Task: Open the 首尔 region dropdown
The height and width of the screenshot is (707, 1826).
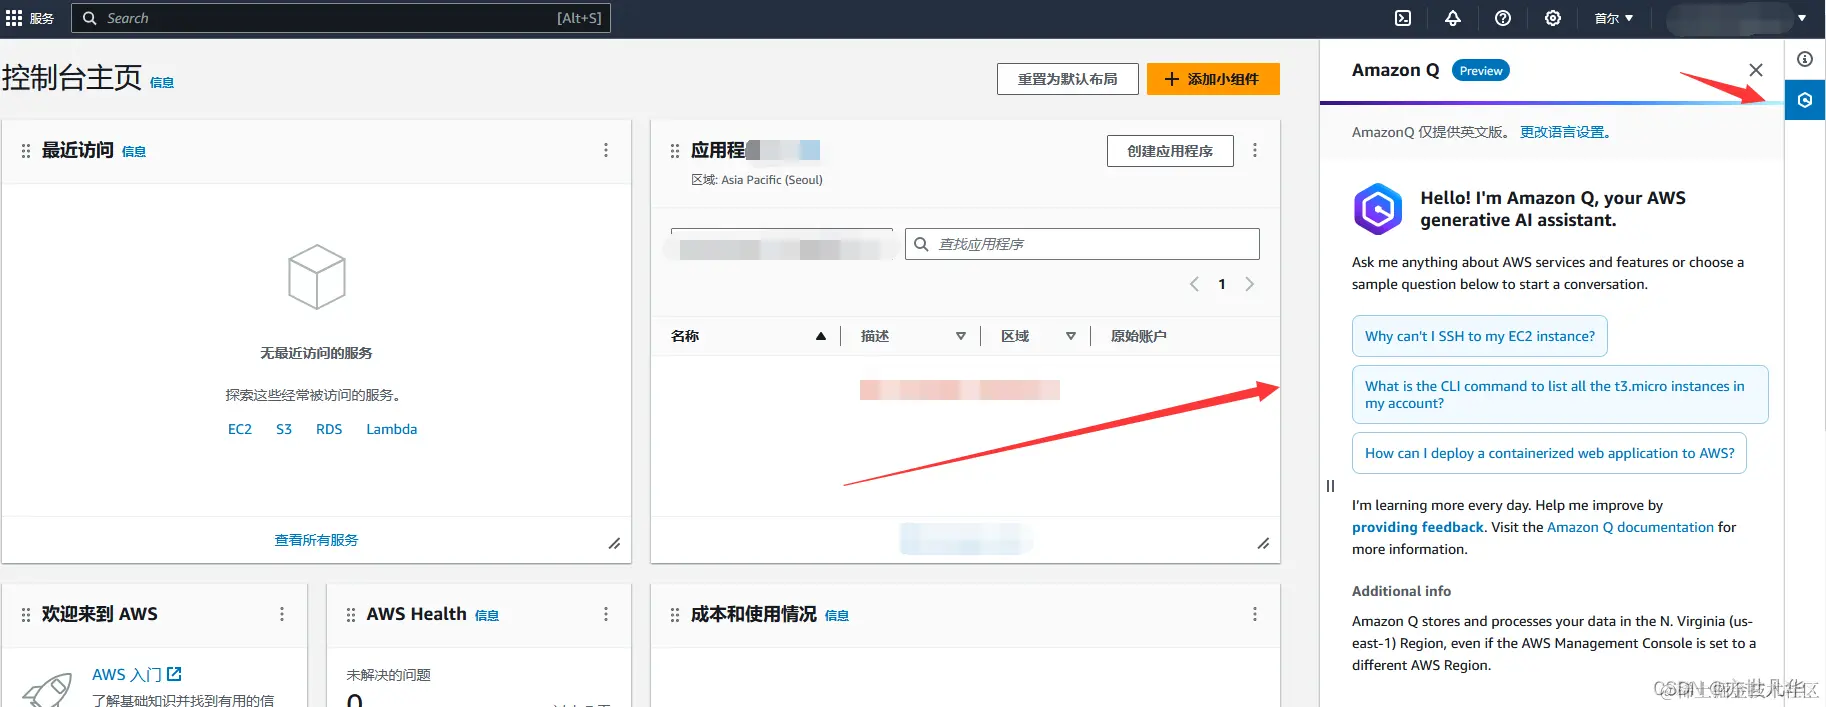Action: [x=1613, y=18]
